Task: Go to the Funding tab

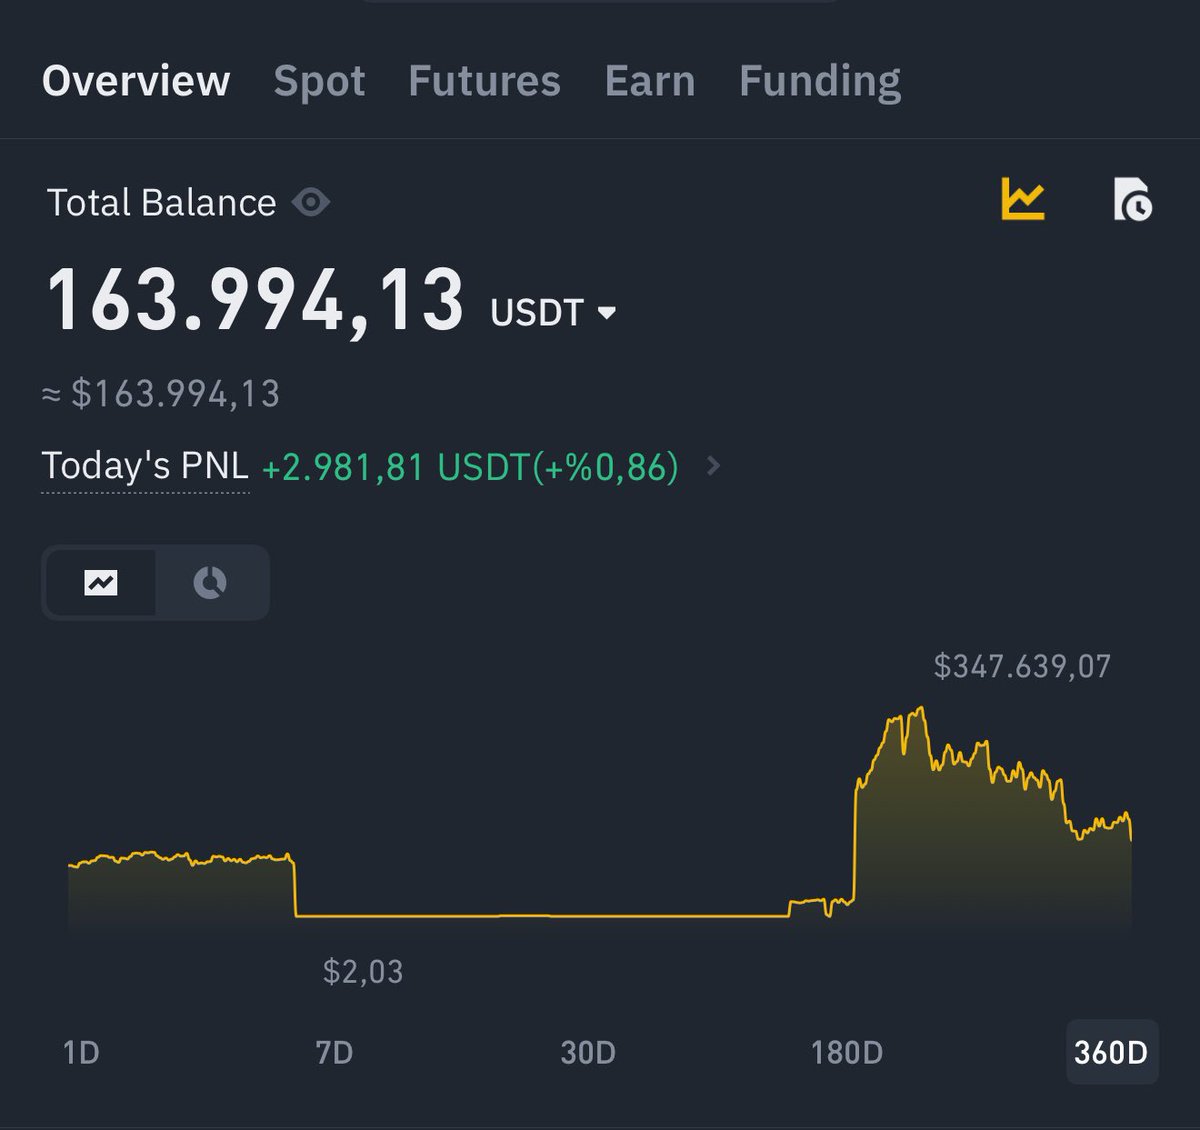Action: pos(819,82)
